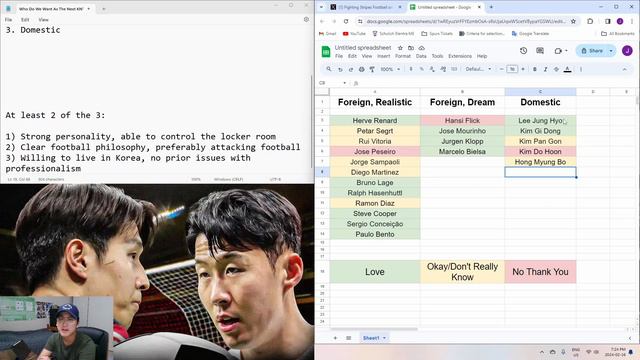Activate the paint format tool
This screenshot has width=640, height=360.
tap(372, 69)
